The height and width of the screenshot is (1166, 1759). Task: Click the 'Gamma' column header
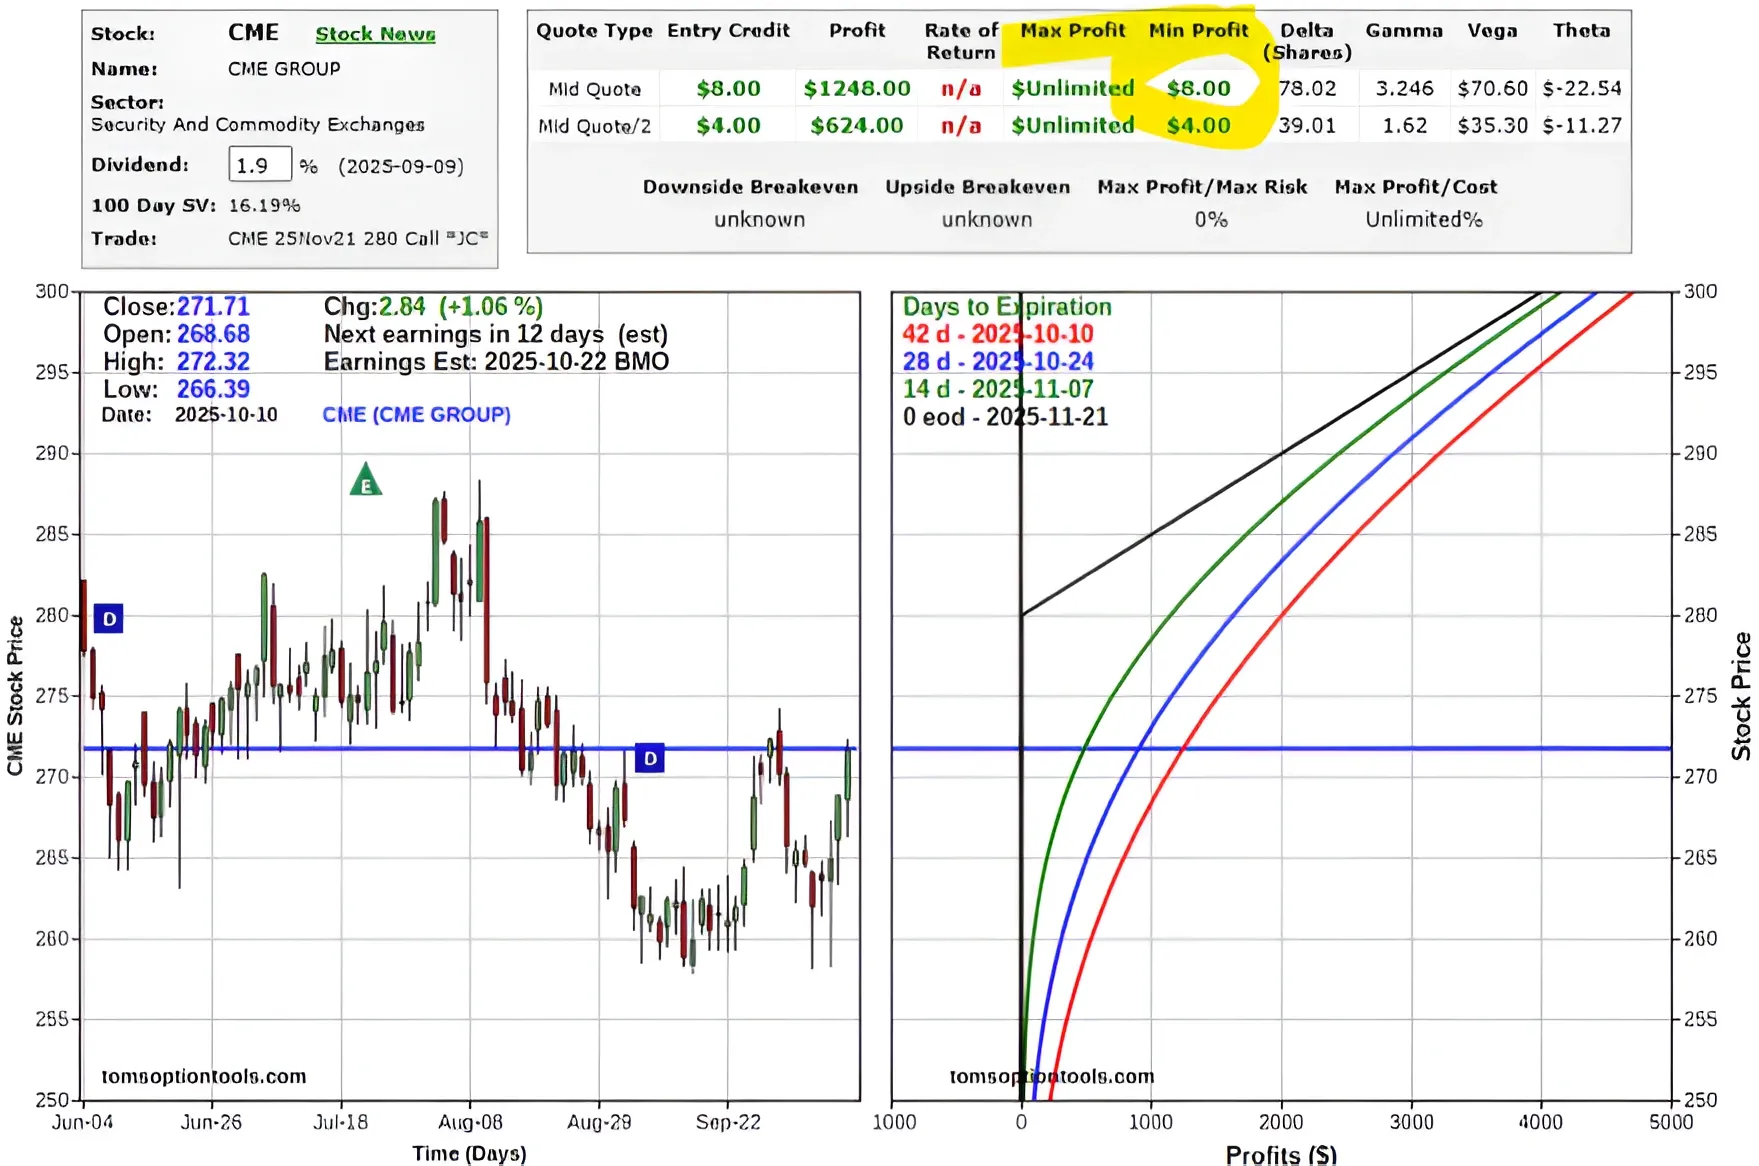[x=1404, y=31]
